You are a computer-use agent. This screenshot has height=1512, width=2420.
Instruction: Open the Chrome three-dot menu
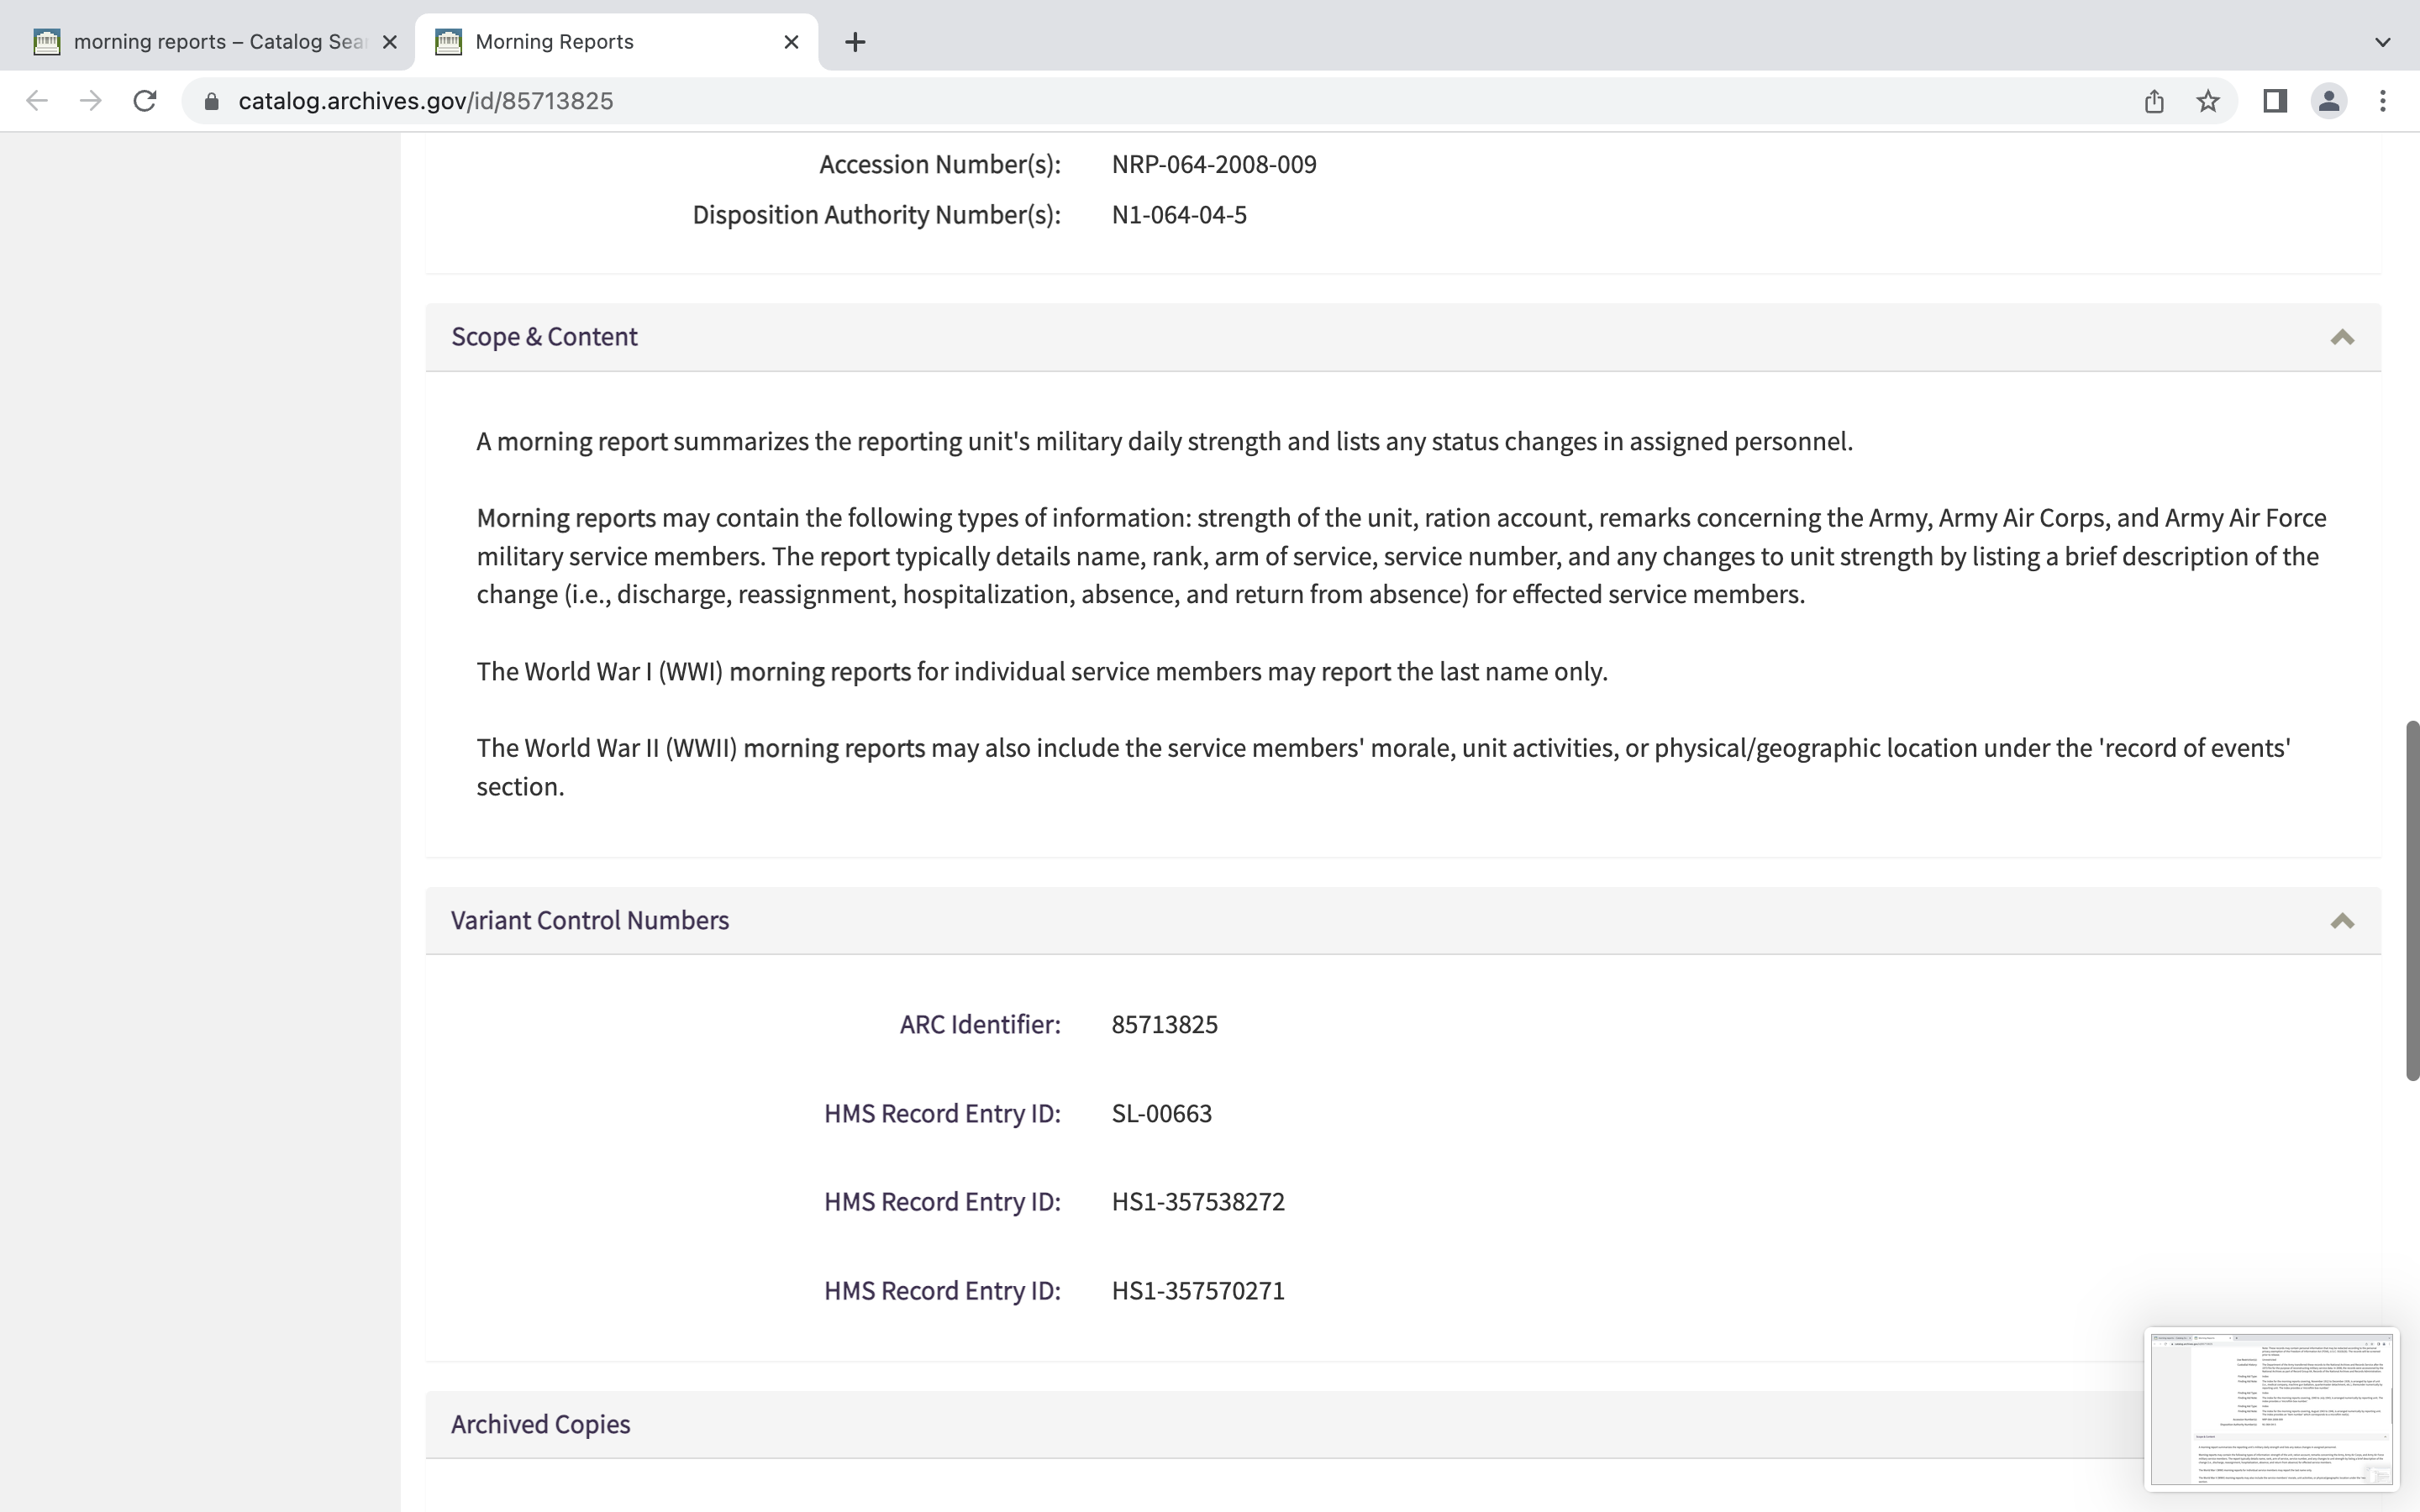(x=2383, y=101)
